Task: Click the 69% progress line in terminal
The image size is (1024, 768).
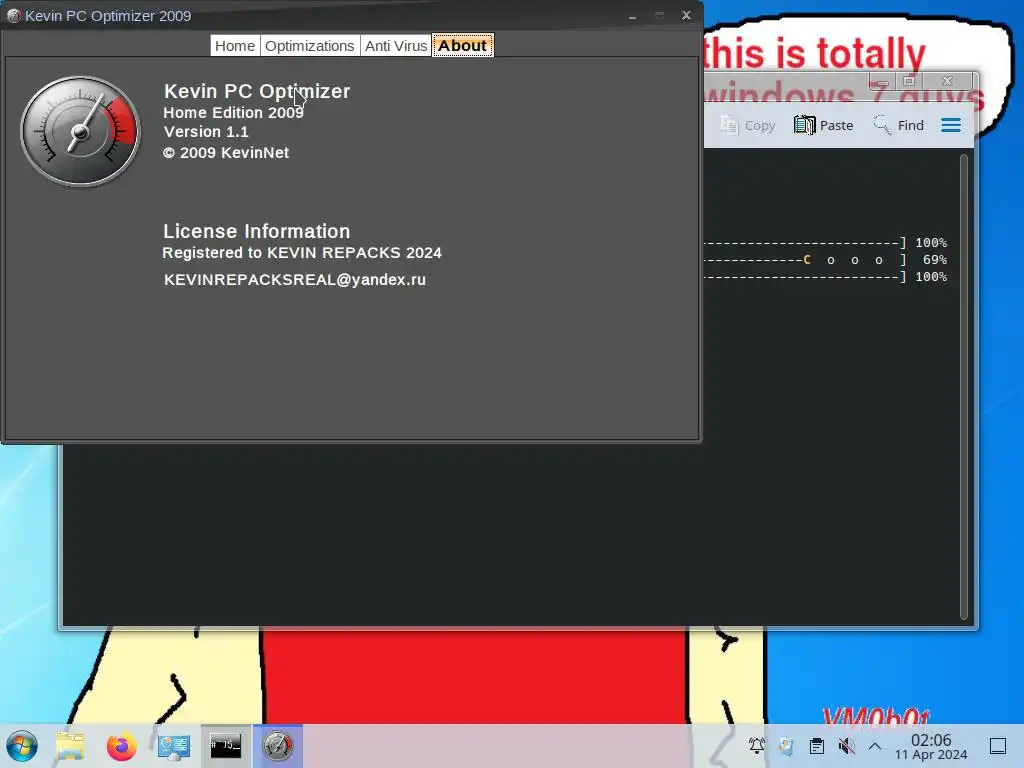Action: (x=825, y=260)
